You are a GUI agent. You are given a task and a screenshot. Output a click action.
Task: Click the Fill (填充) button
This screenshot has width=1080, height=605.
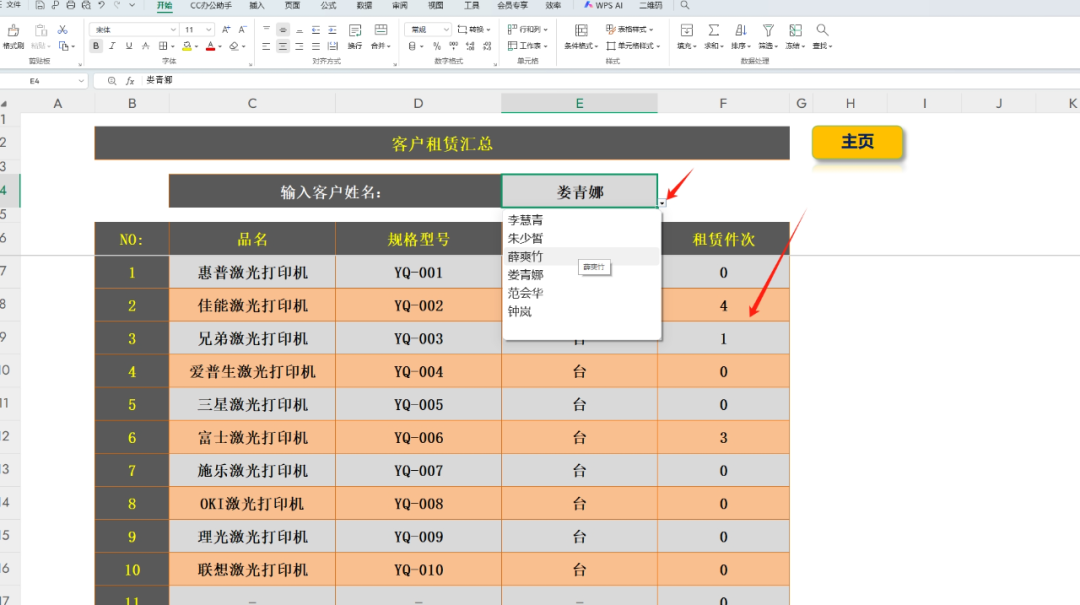[x=687, y=36]
